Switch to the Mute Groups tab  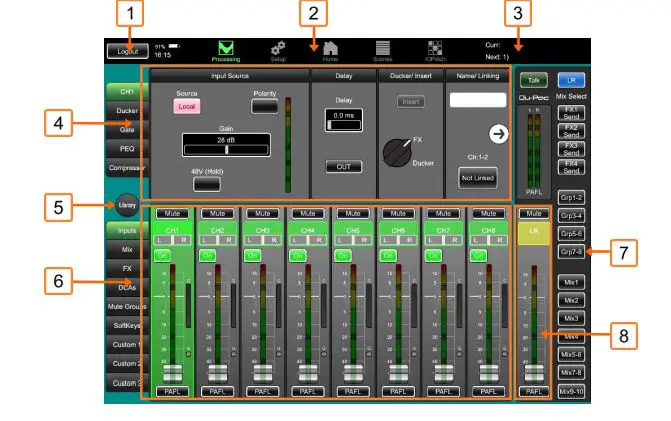[x=126, y=306]
